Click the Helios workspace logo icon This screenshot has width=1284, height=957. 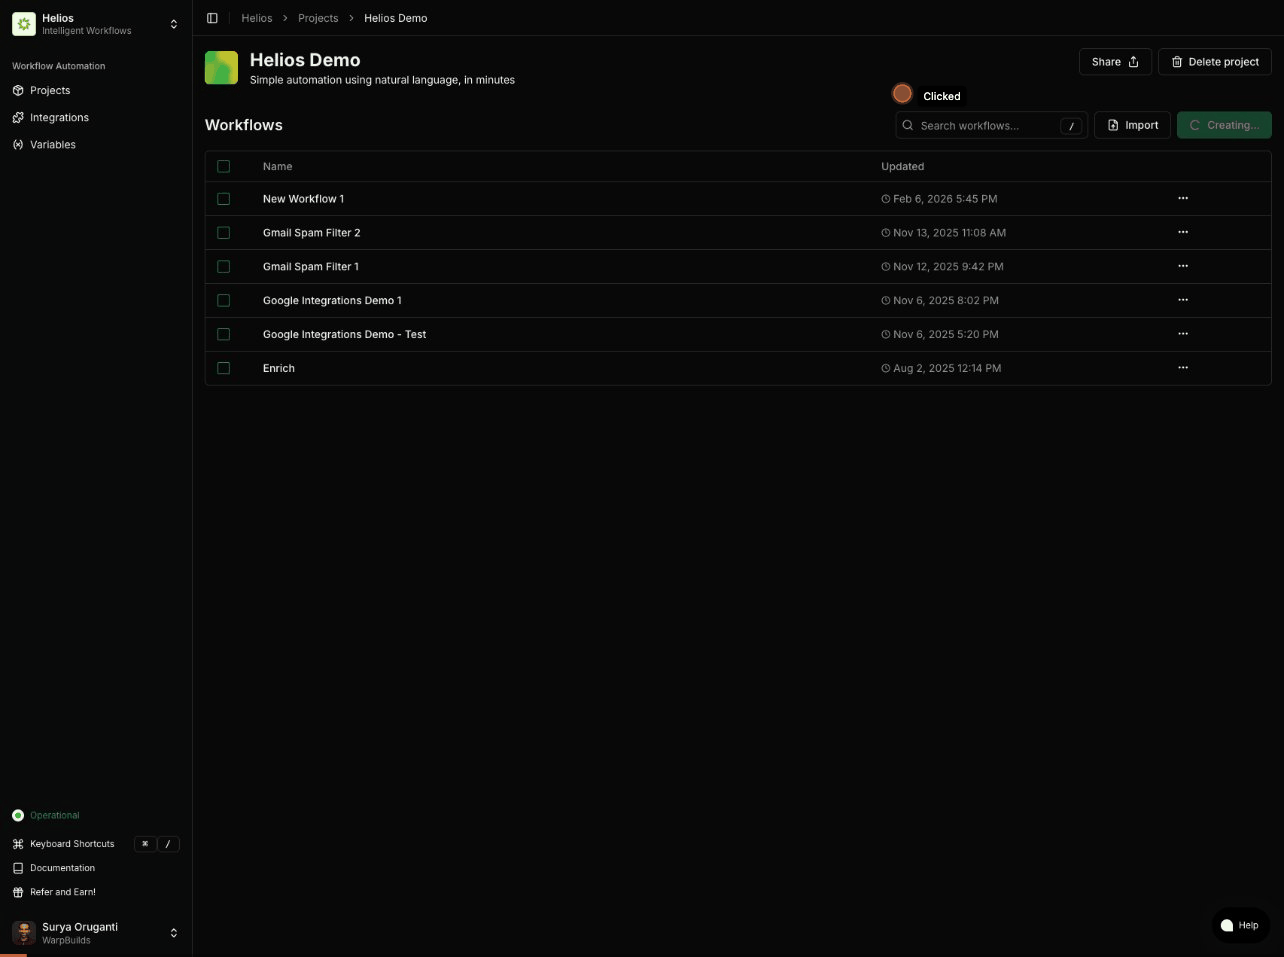click(x=24, y=23)
